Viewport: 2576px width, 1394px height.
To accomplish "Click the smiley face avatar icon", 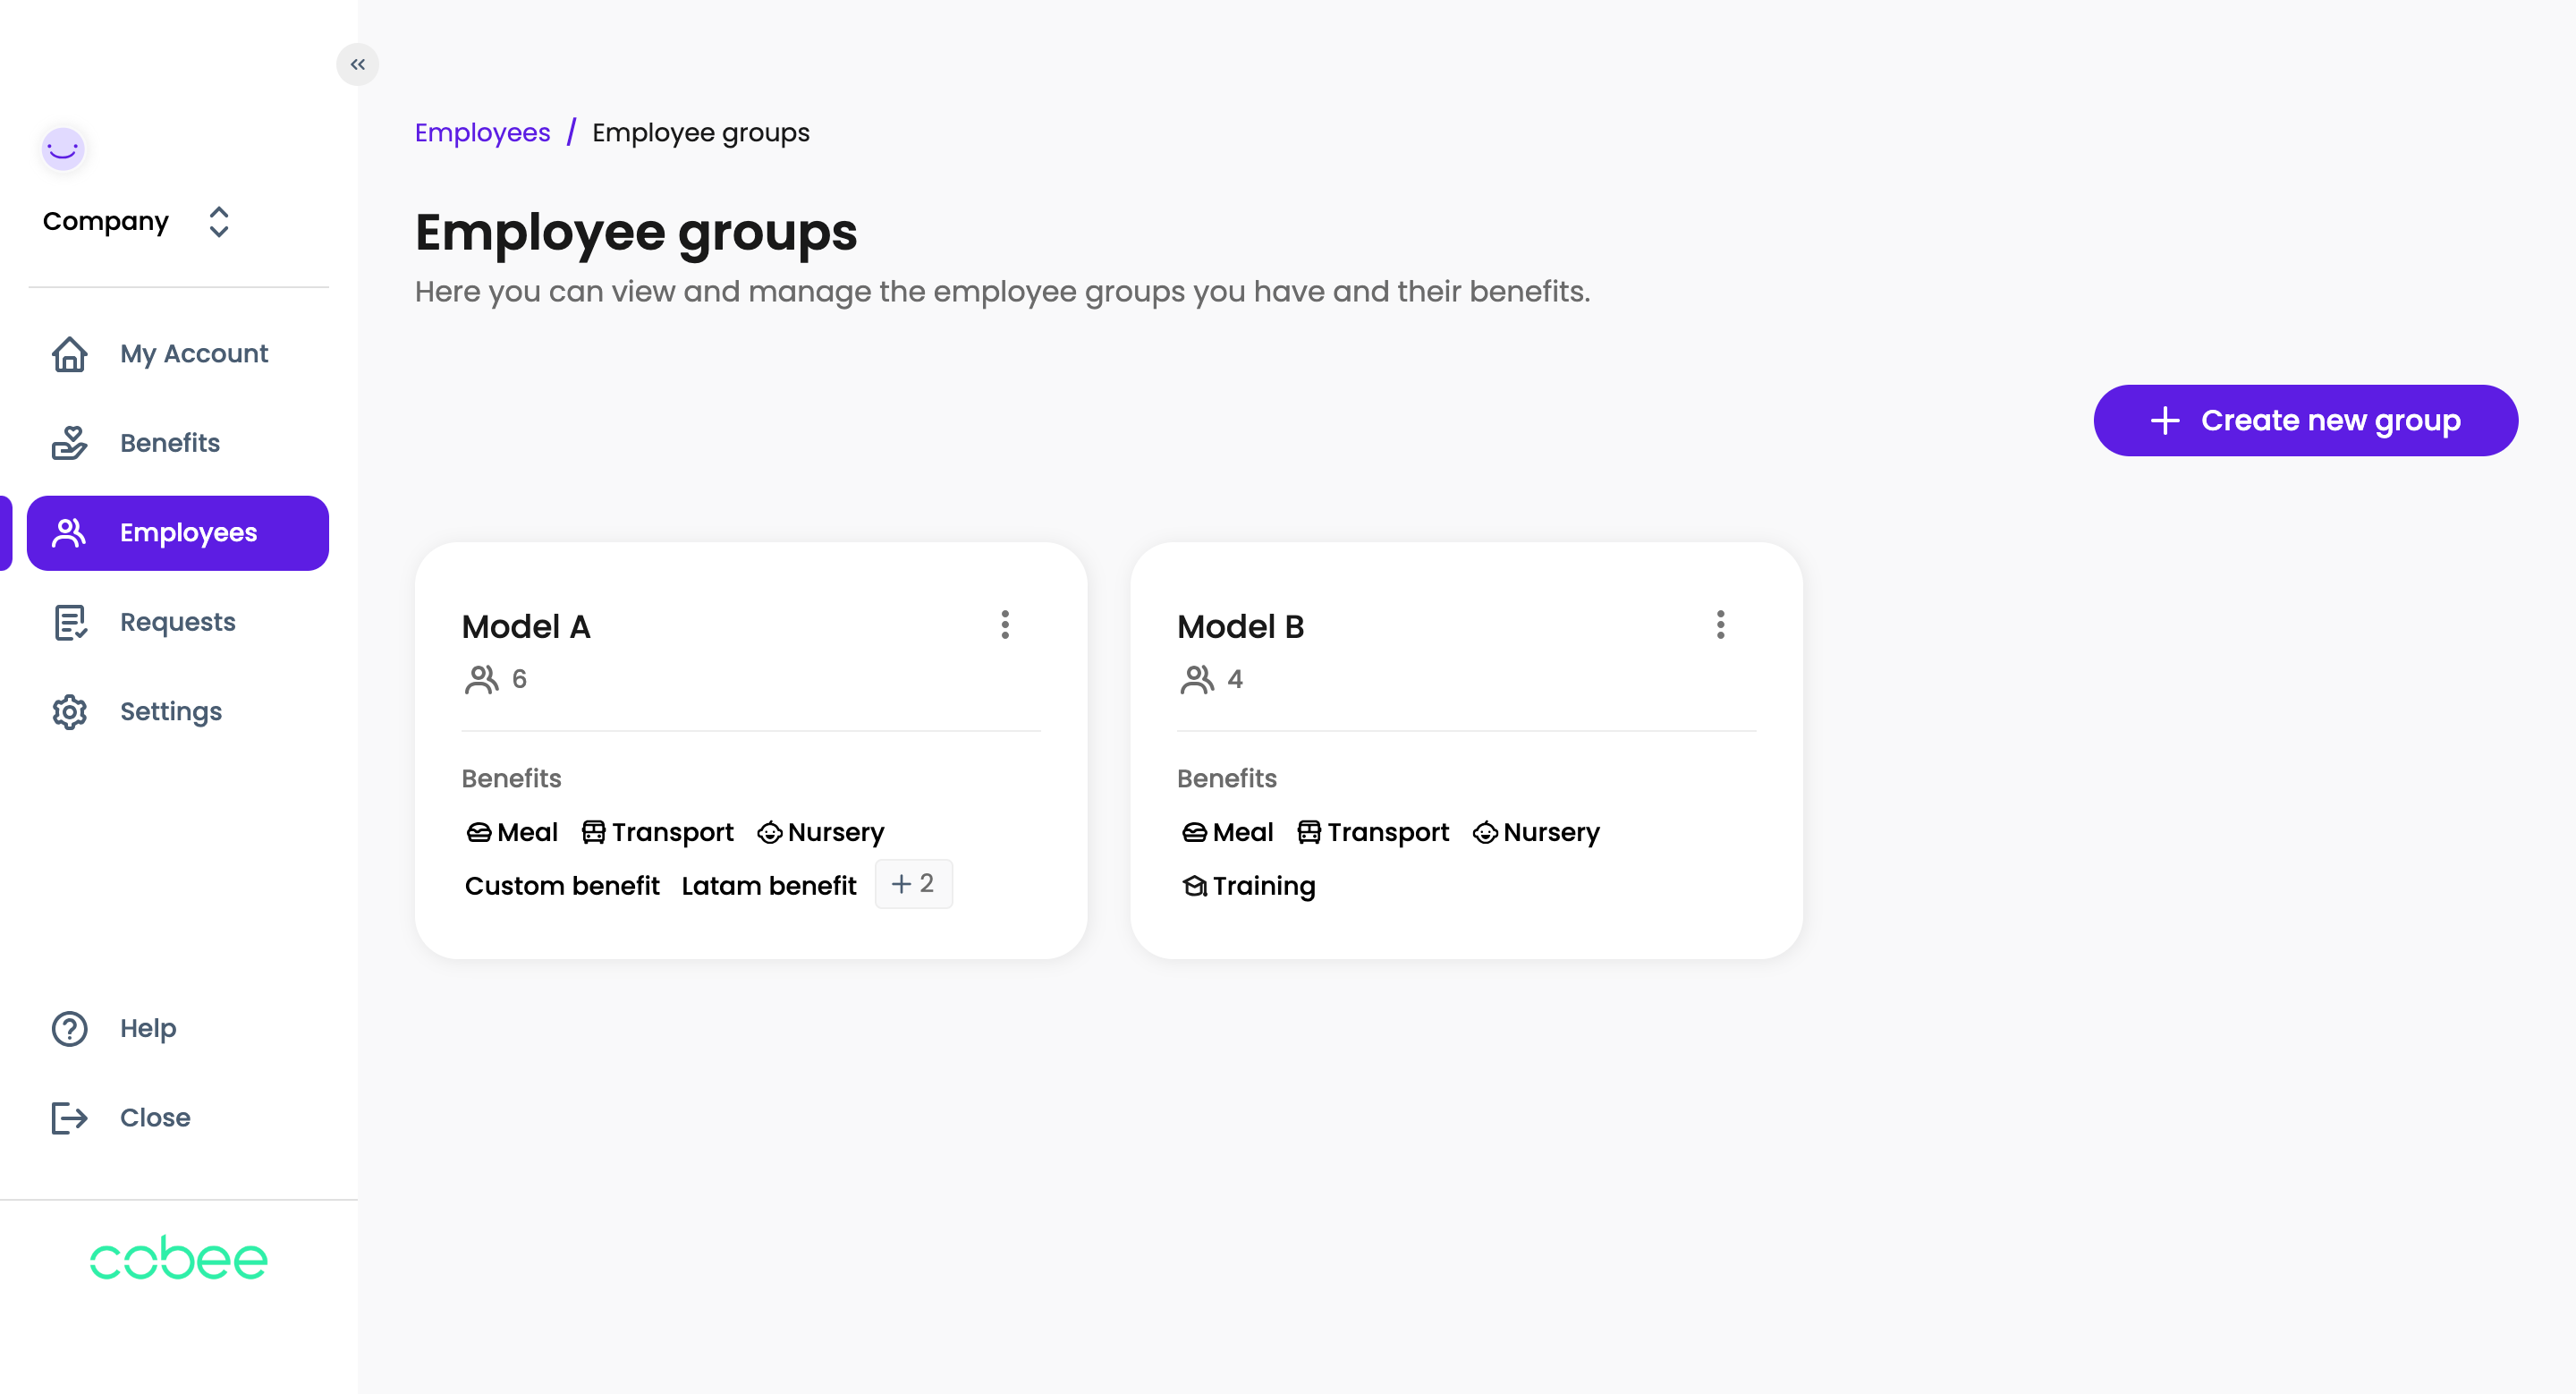I will (x=63, y=149).
